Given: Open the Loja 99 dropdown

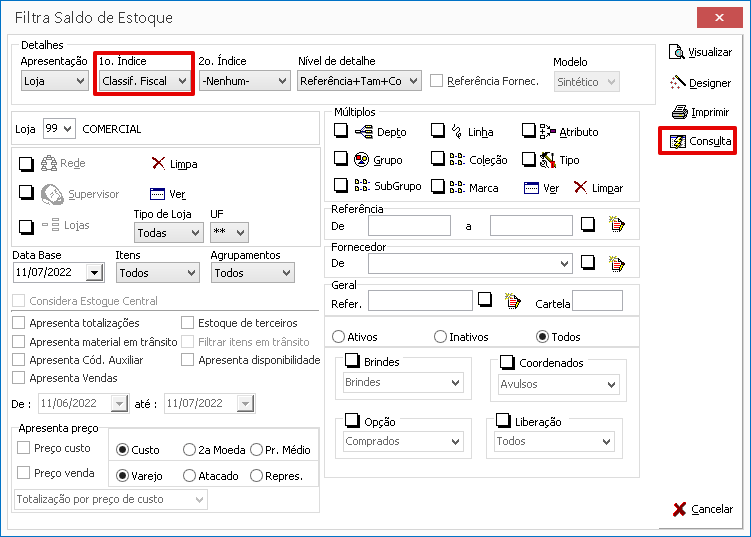Looking at the screenshot, I should 59,128.
